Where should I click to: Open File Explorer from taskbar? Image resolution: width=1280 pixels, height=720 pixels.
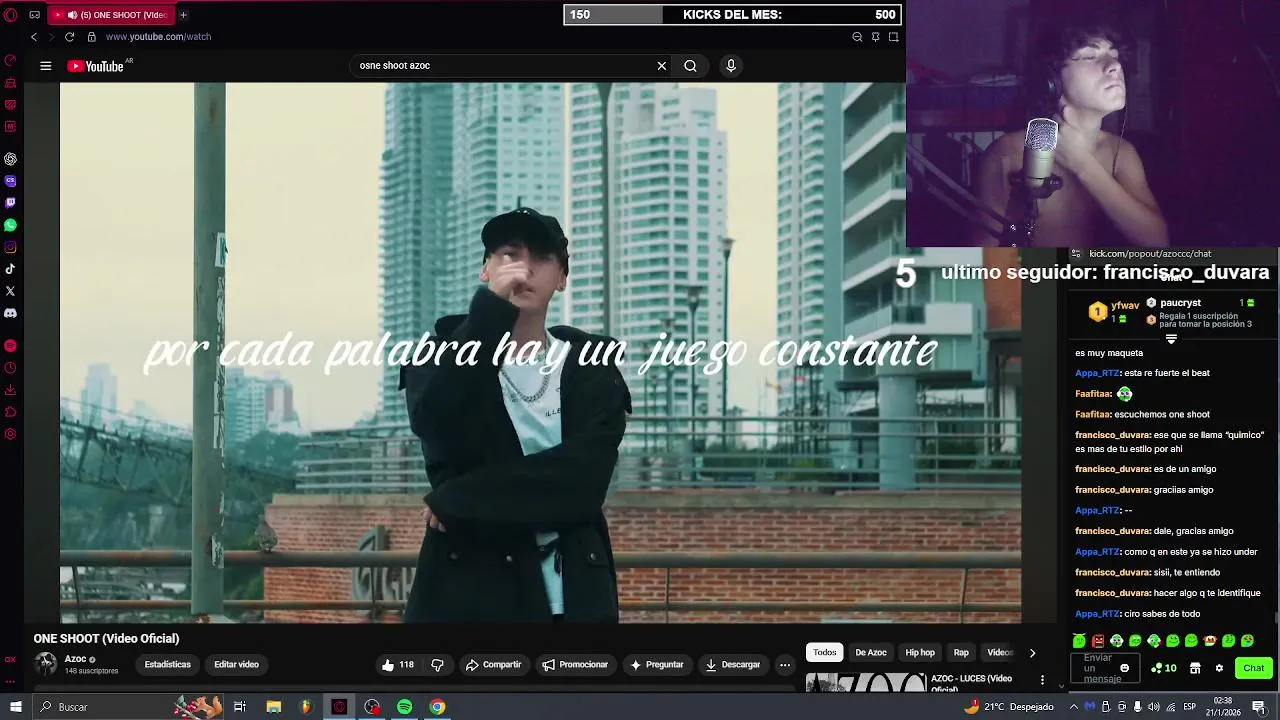pyautogui.click(x=273, y=707)
